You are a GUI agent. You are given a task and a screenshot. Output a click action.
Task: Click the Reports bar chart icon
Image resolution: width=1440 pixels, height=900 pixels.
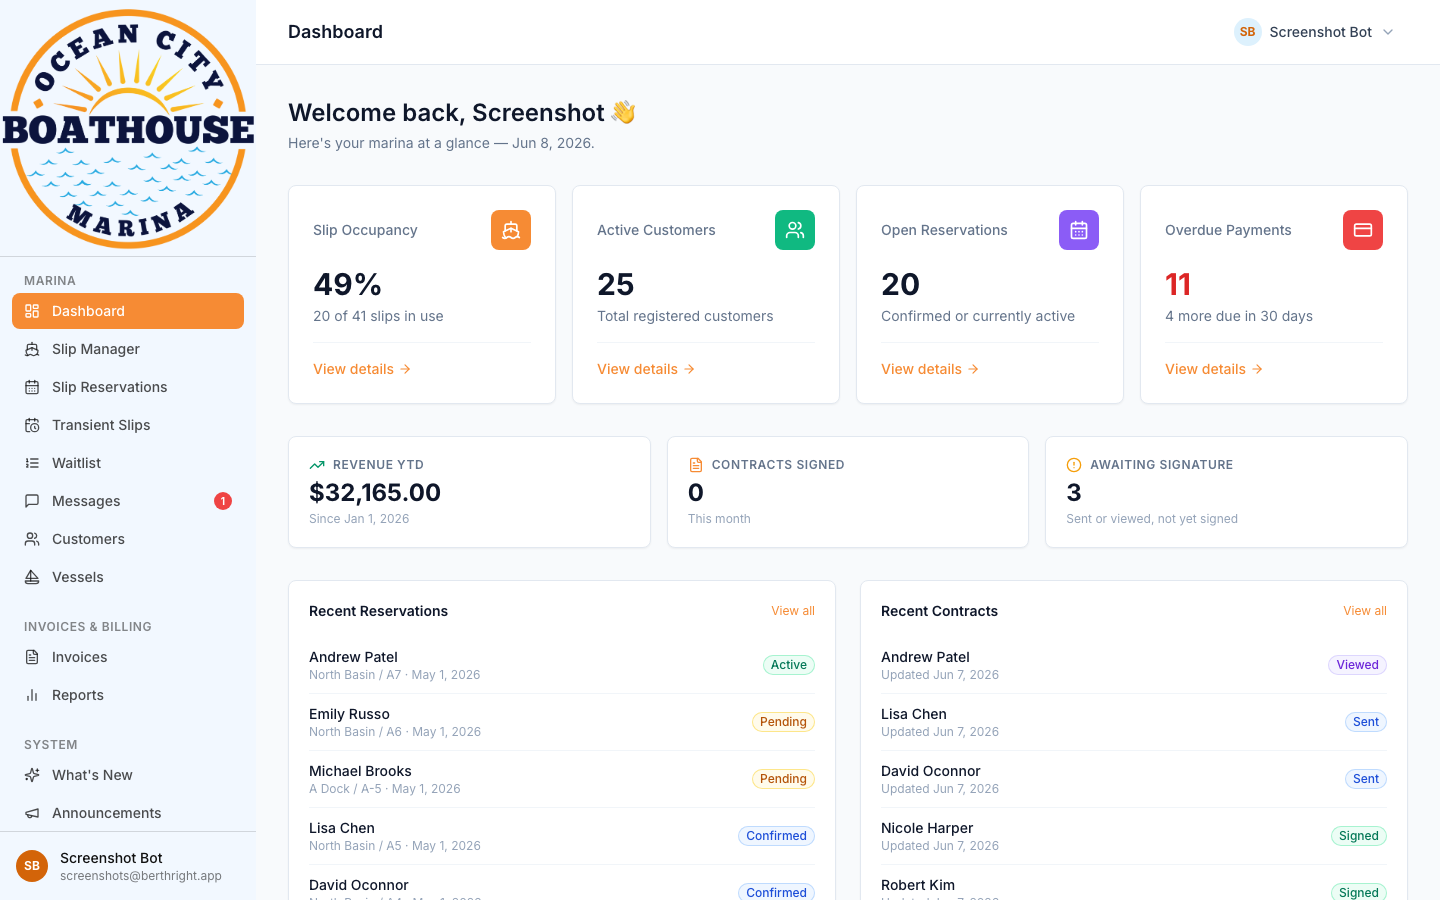pos(32,695)
